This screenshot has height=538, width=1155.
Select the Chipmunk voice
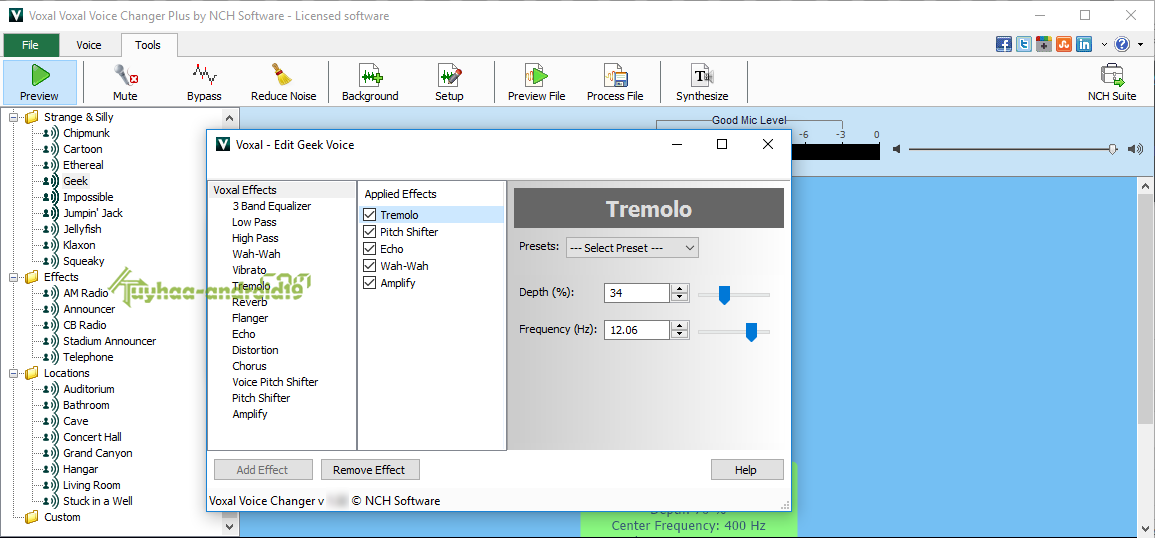click(x=86, y=133)
